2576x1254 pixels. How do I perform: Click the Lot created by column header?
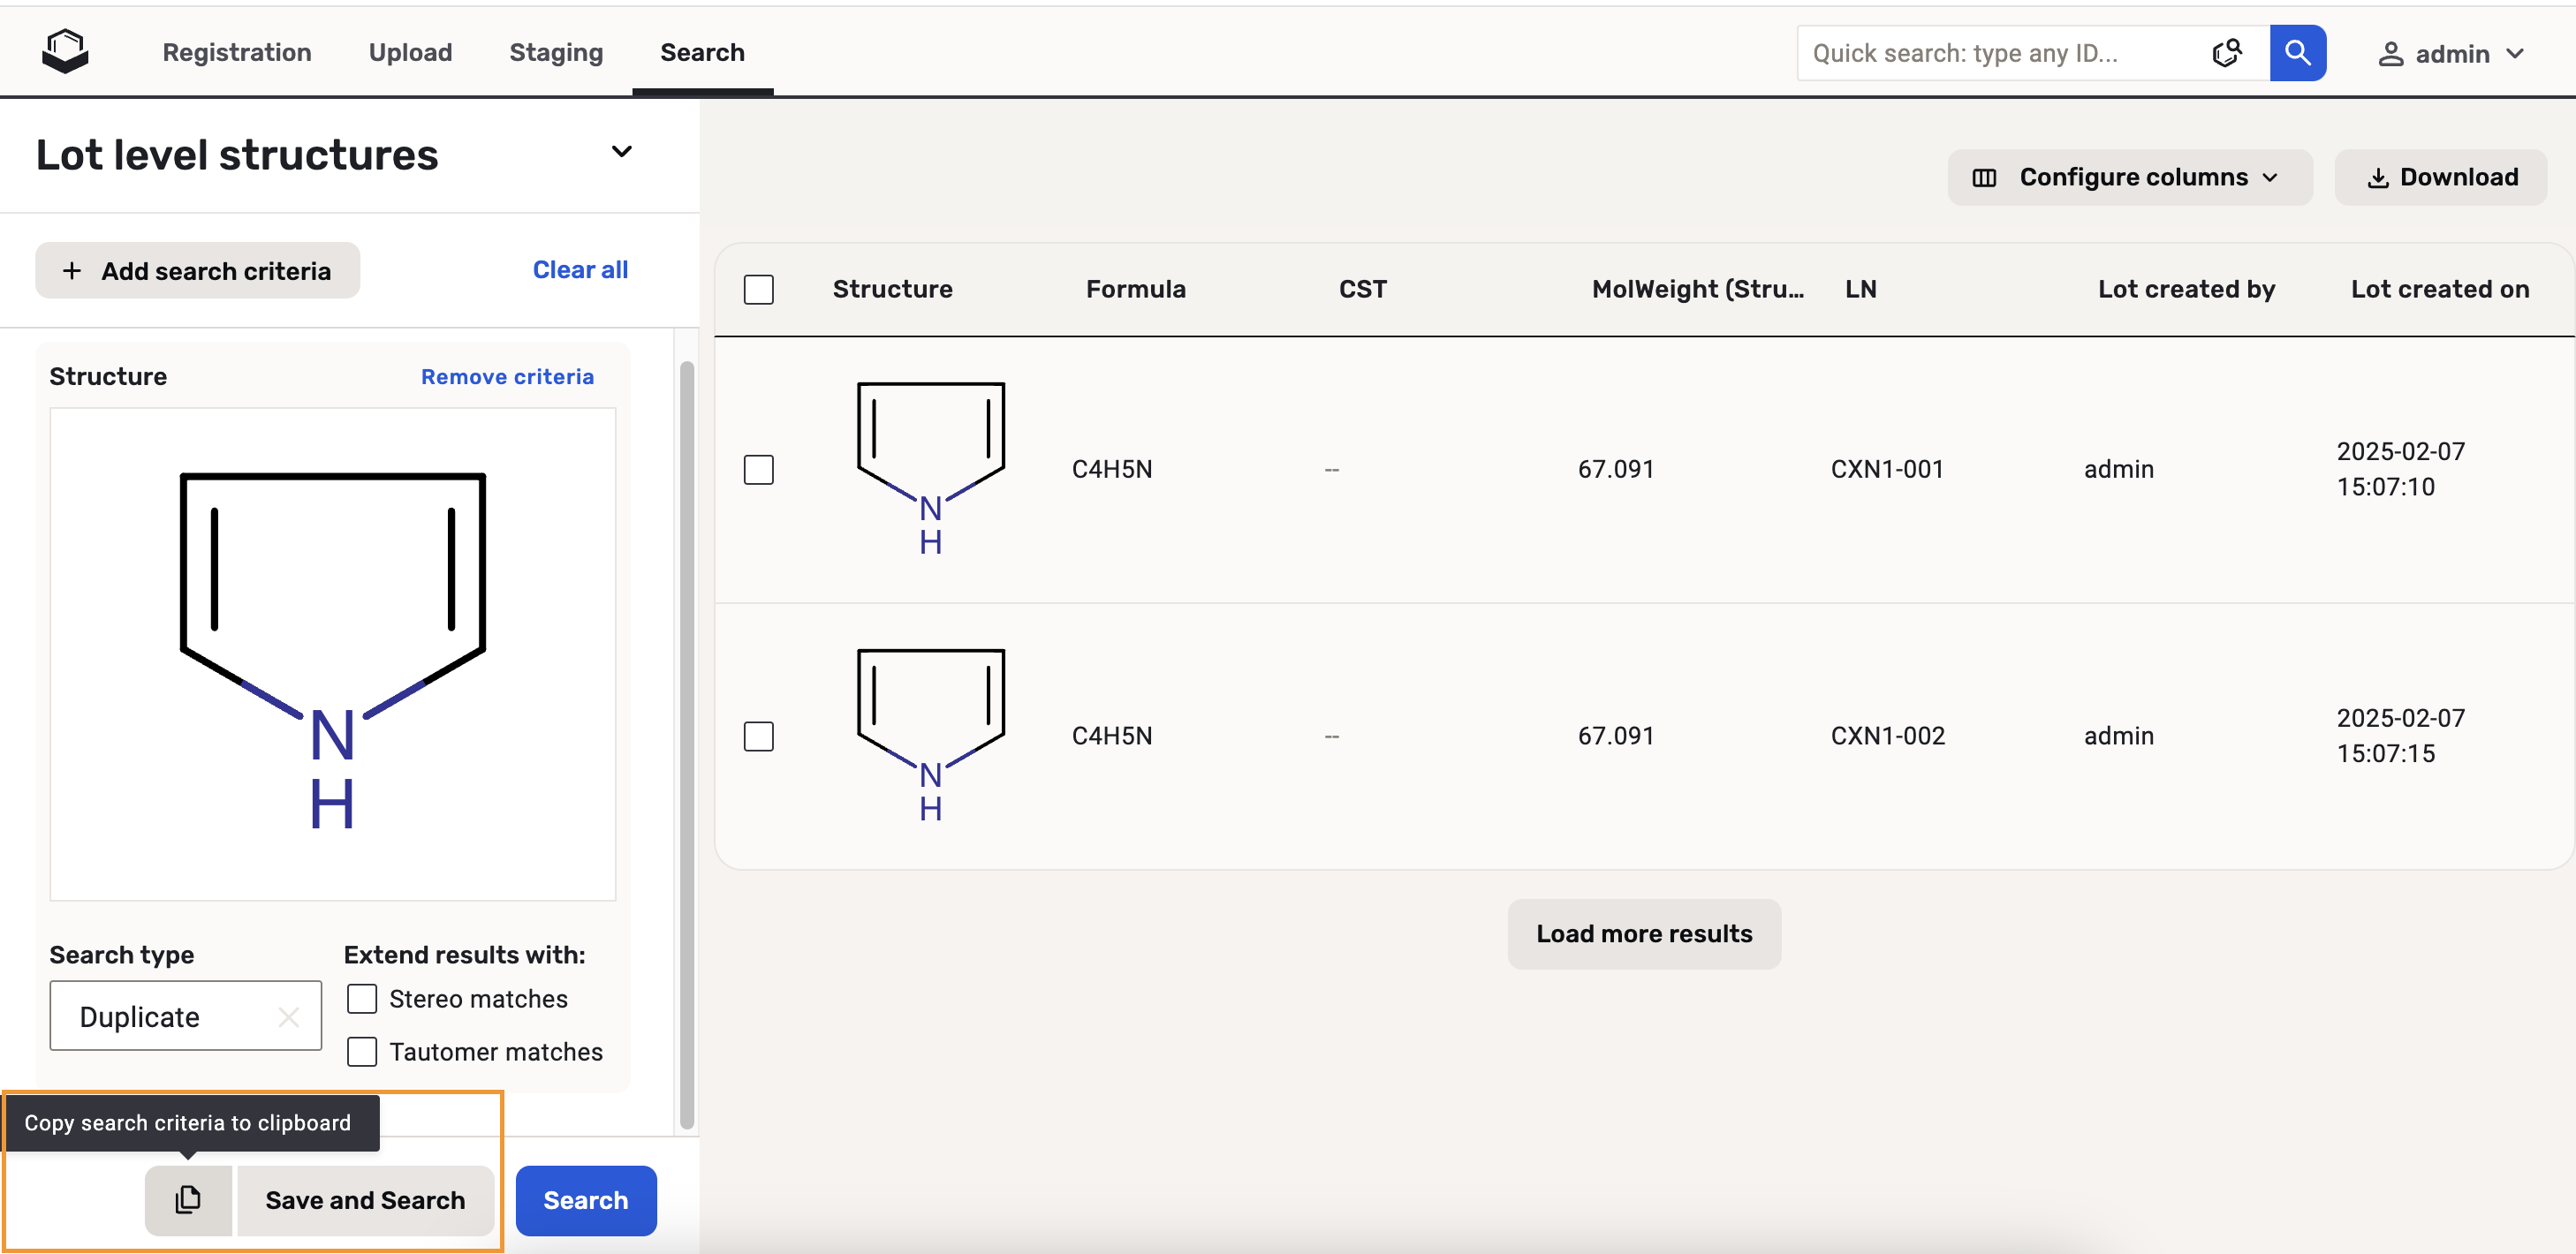click(2186, 289)
